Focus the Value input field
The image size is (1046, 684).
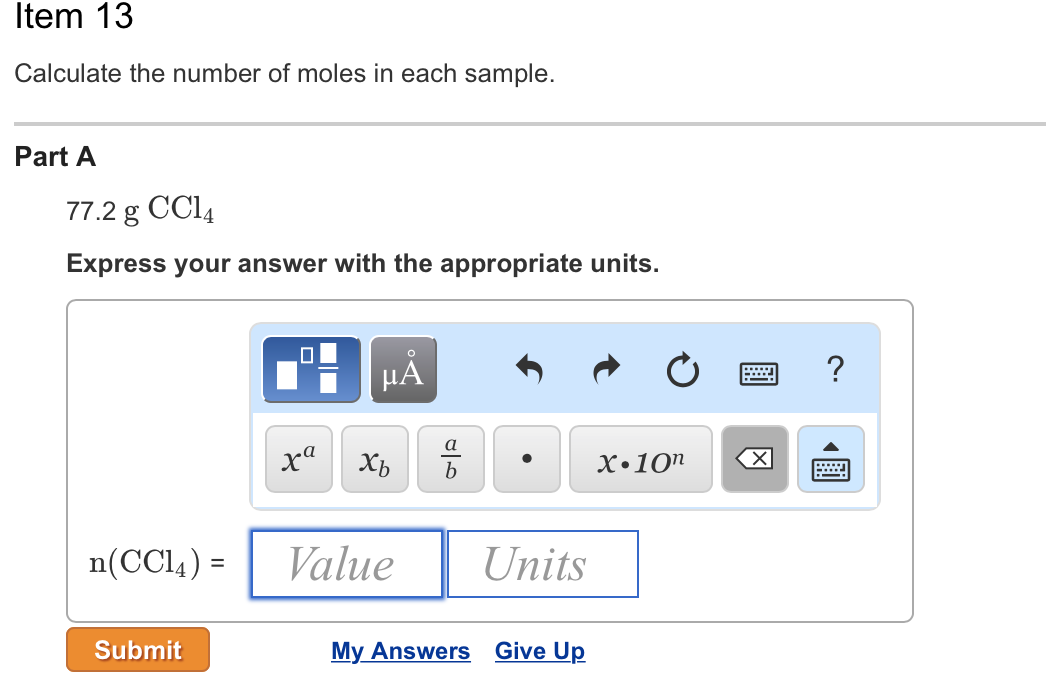(x=346, y=564)
